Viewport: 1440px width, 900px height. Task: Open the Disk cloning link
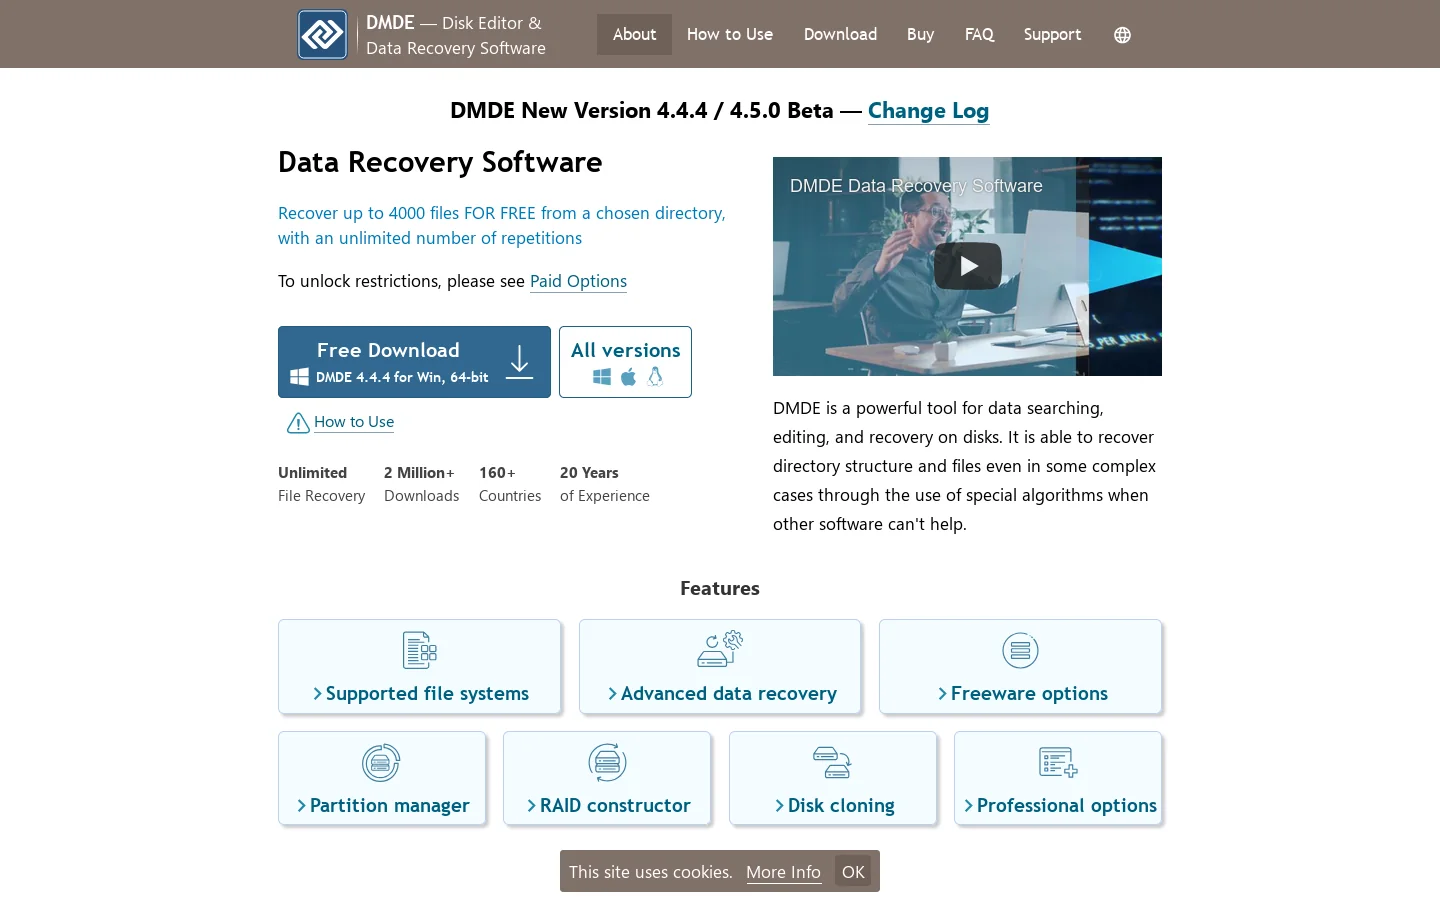[841, 805]
